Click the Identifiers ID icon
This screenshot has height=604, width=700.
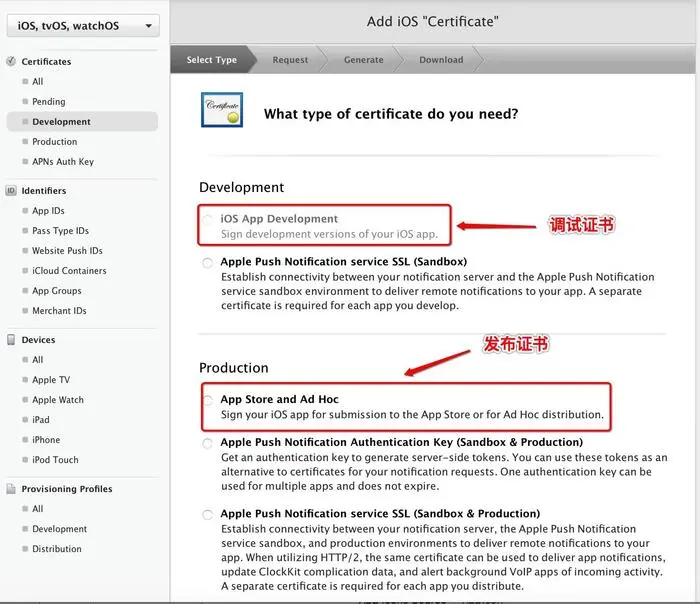click(11, 191)
